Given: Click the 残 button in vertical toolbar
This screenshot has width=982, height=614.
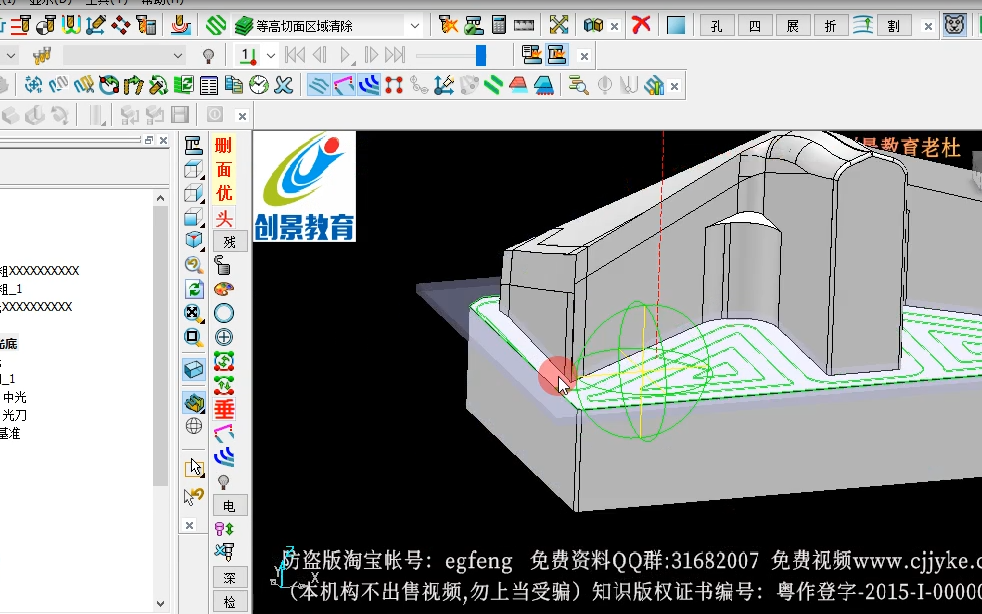Looking at the screenshot, I should [x=230, y=242].
